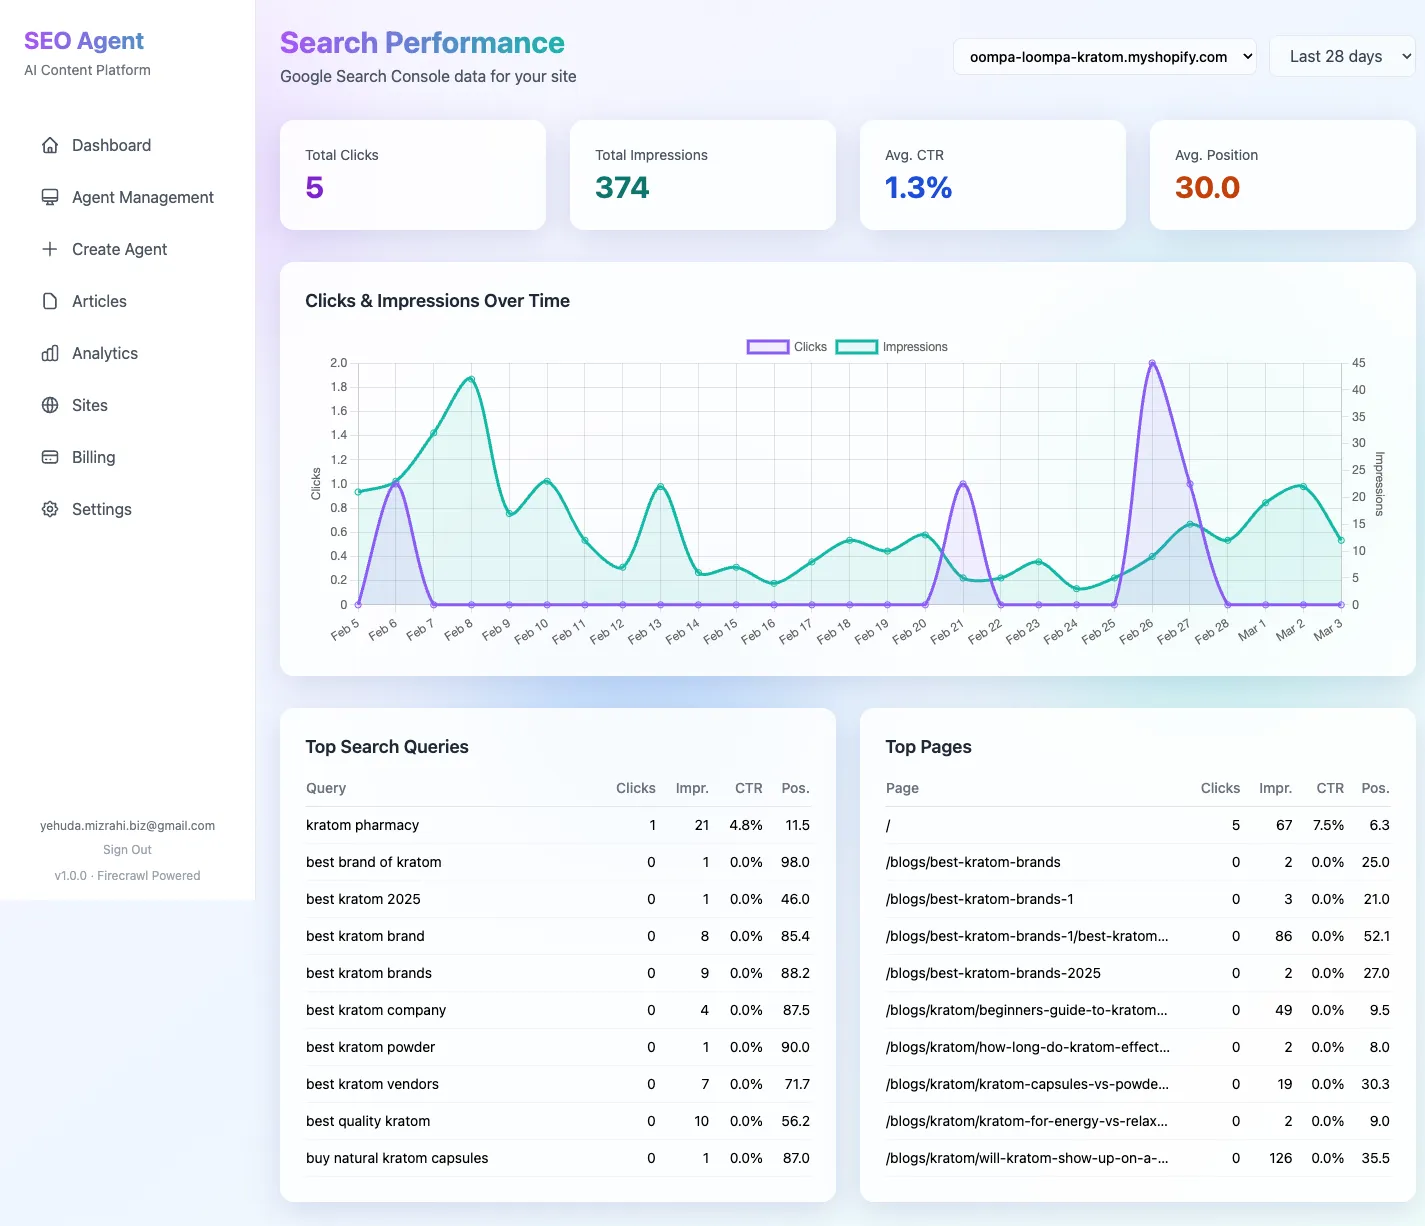Select the Feb 26 peak point on the chart

click(1151, 363)
